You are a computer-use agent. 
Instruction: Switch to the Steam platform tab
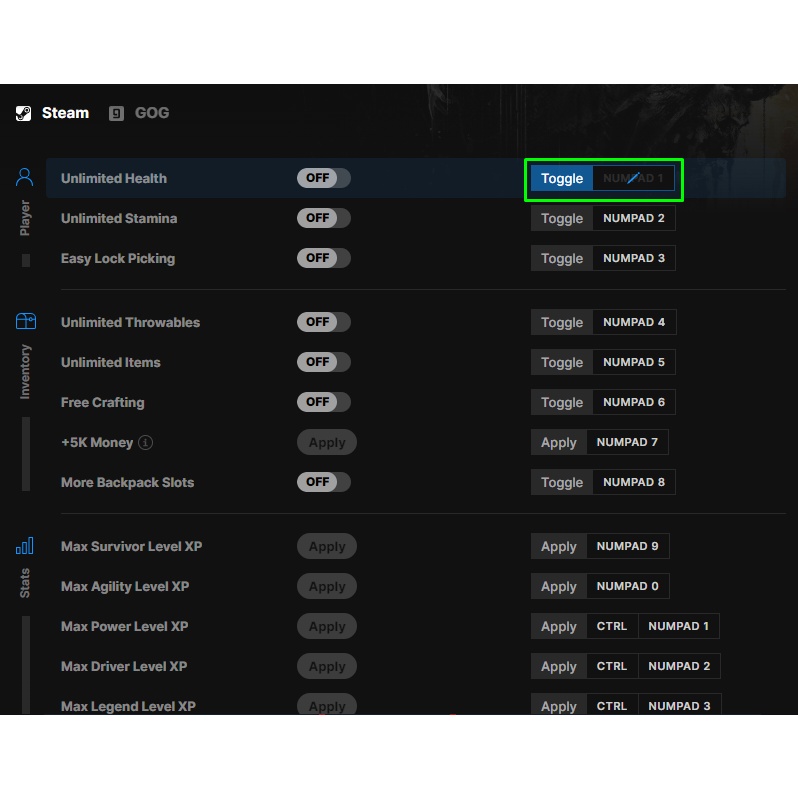point(65,113)
